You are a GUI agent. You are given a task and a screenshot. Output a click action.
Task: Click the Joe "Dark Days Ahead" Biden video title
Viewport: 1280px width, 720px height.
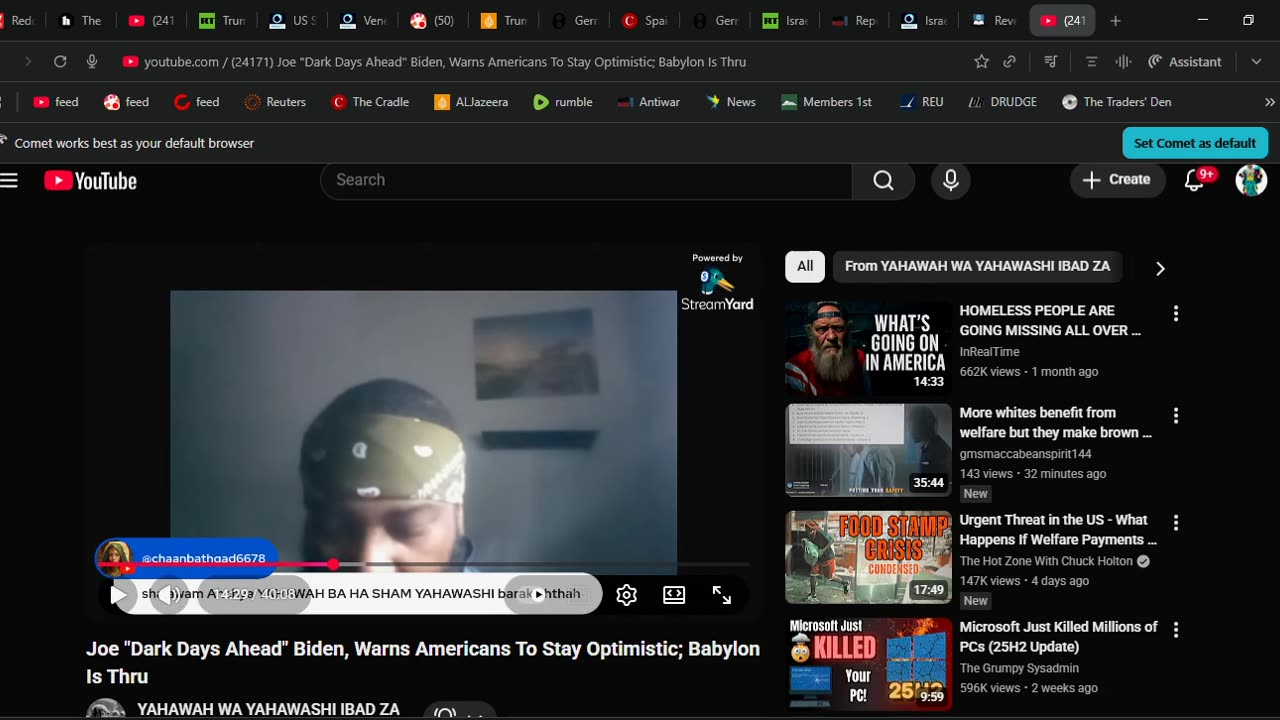[423, 662]
